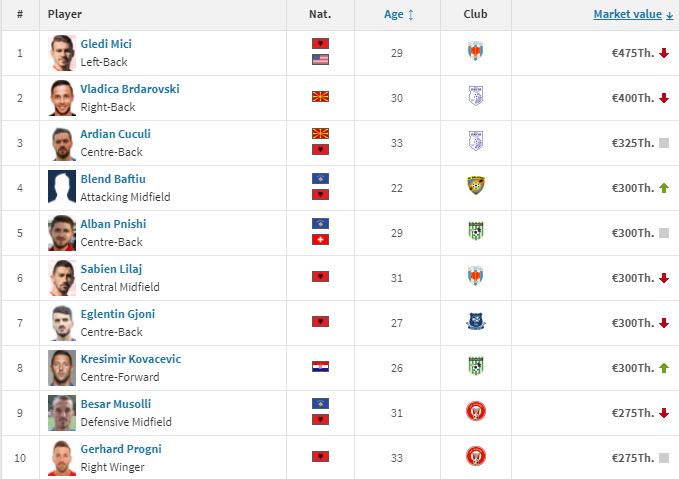Screen dimensions: 679x479
Task: Click Gledi Mici's club crest icon
Action: click(x=475, y=52)
